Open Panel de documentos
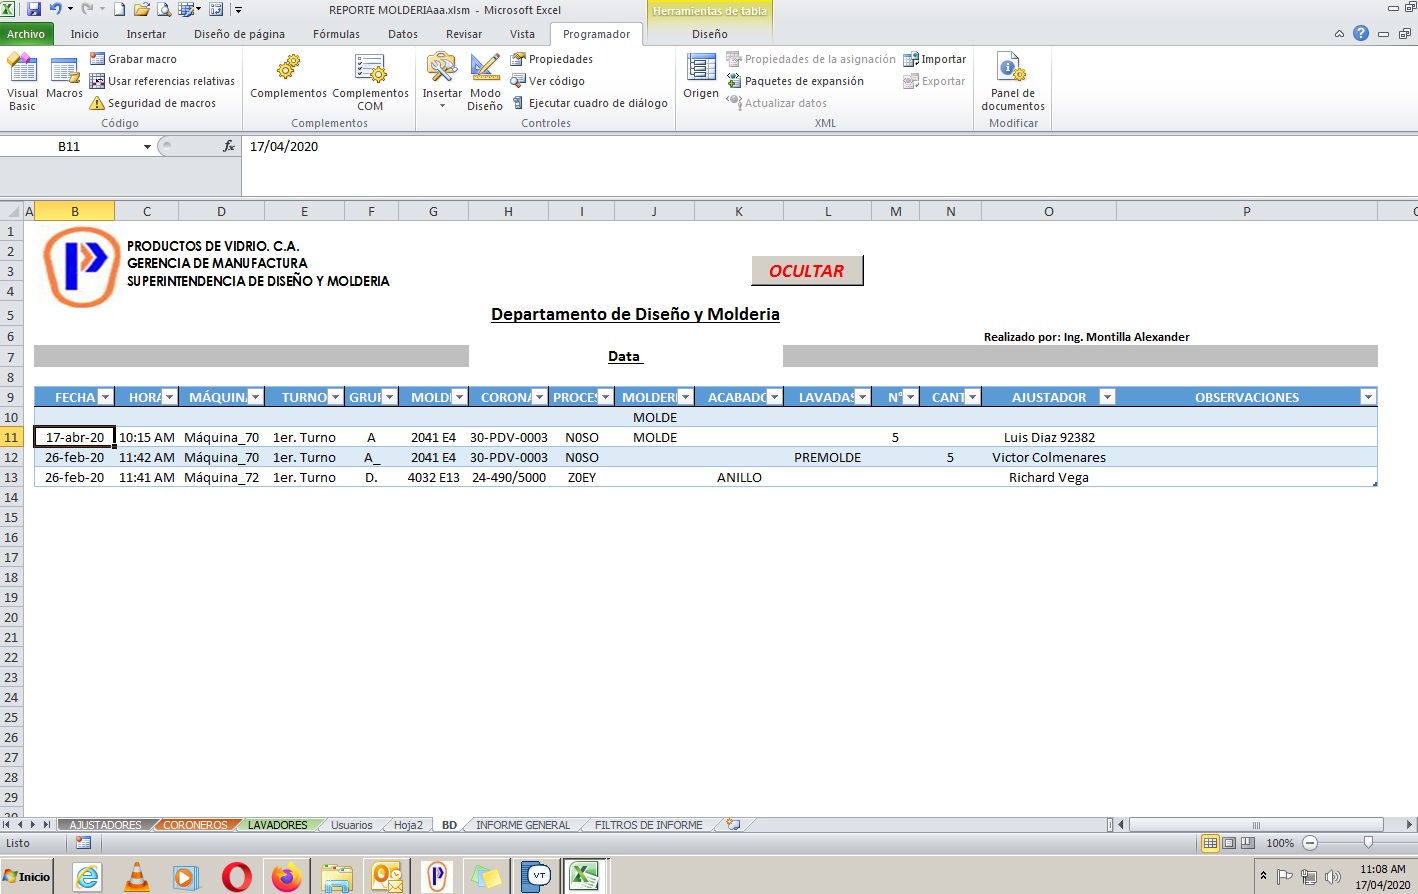Screen dimensions: 1418x894 tap(1012, 80)
